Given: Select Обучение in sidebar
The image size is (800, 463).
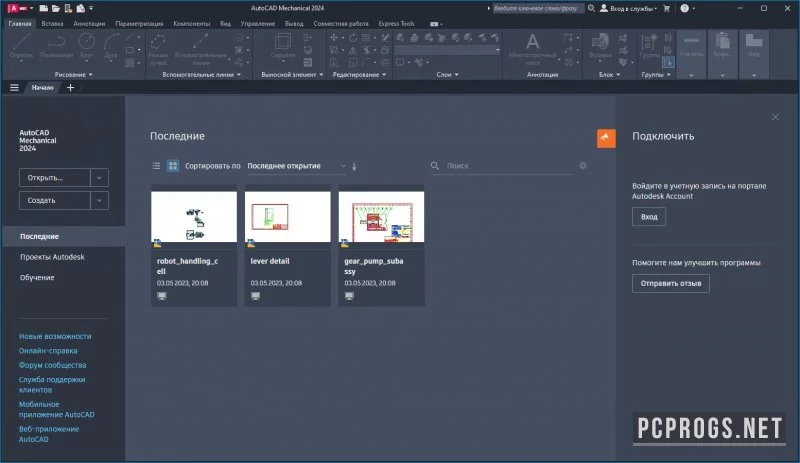Looking at the screenshot, I should (x=37, y=277).
